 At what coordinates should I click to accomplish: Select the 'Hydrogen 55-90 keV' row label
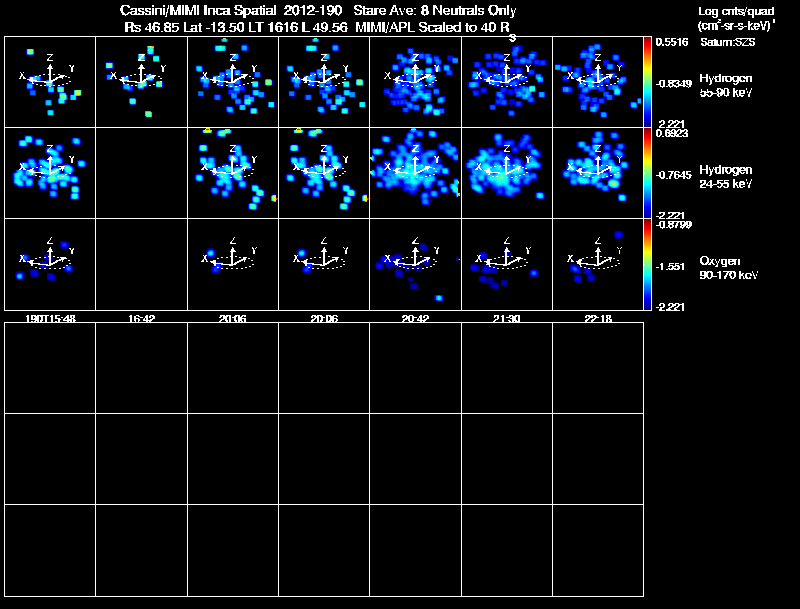(x=726, y=85)
